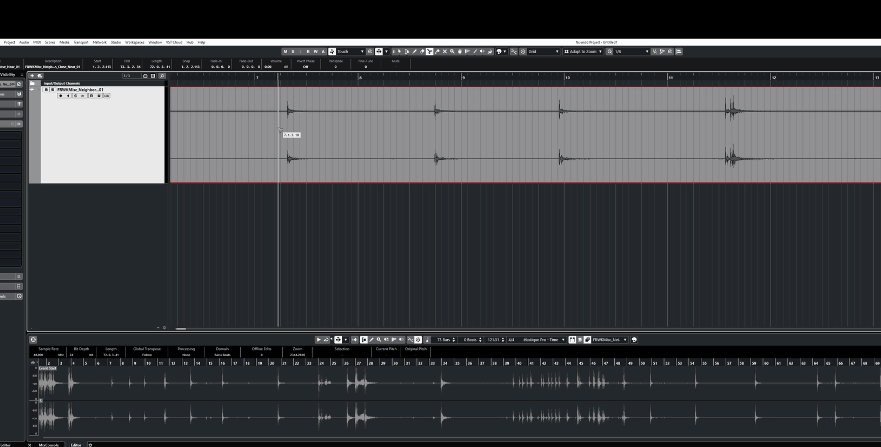The height and width of the screenshot is (447, 881).
Task: Click the quantize icon beside the 1/8 preset
Action: tap(609, 51)
